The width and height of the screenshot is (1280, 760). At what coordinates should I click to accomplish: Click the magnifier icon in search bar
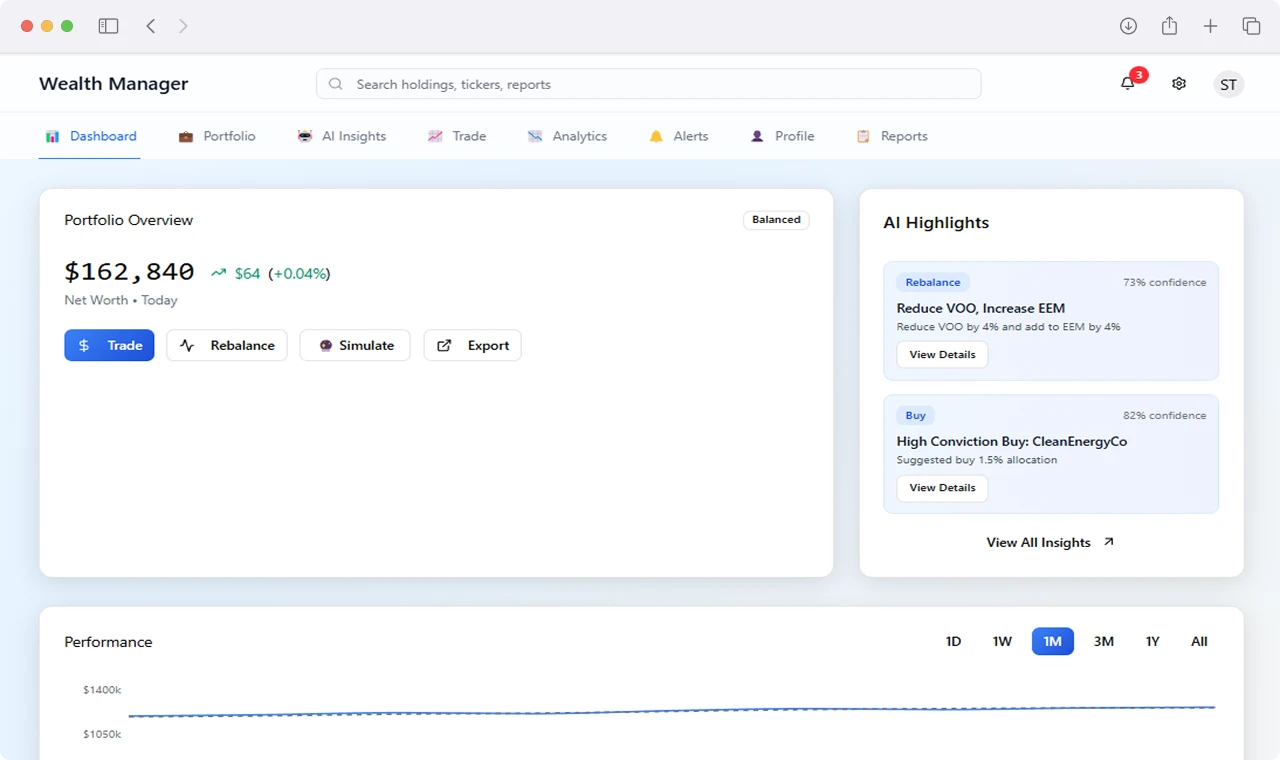[336, 84]
